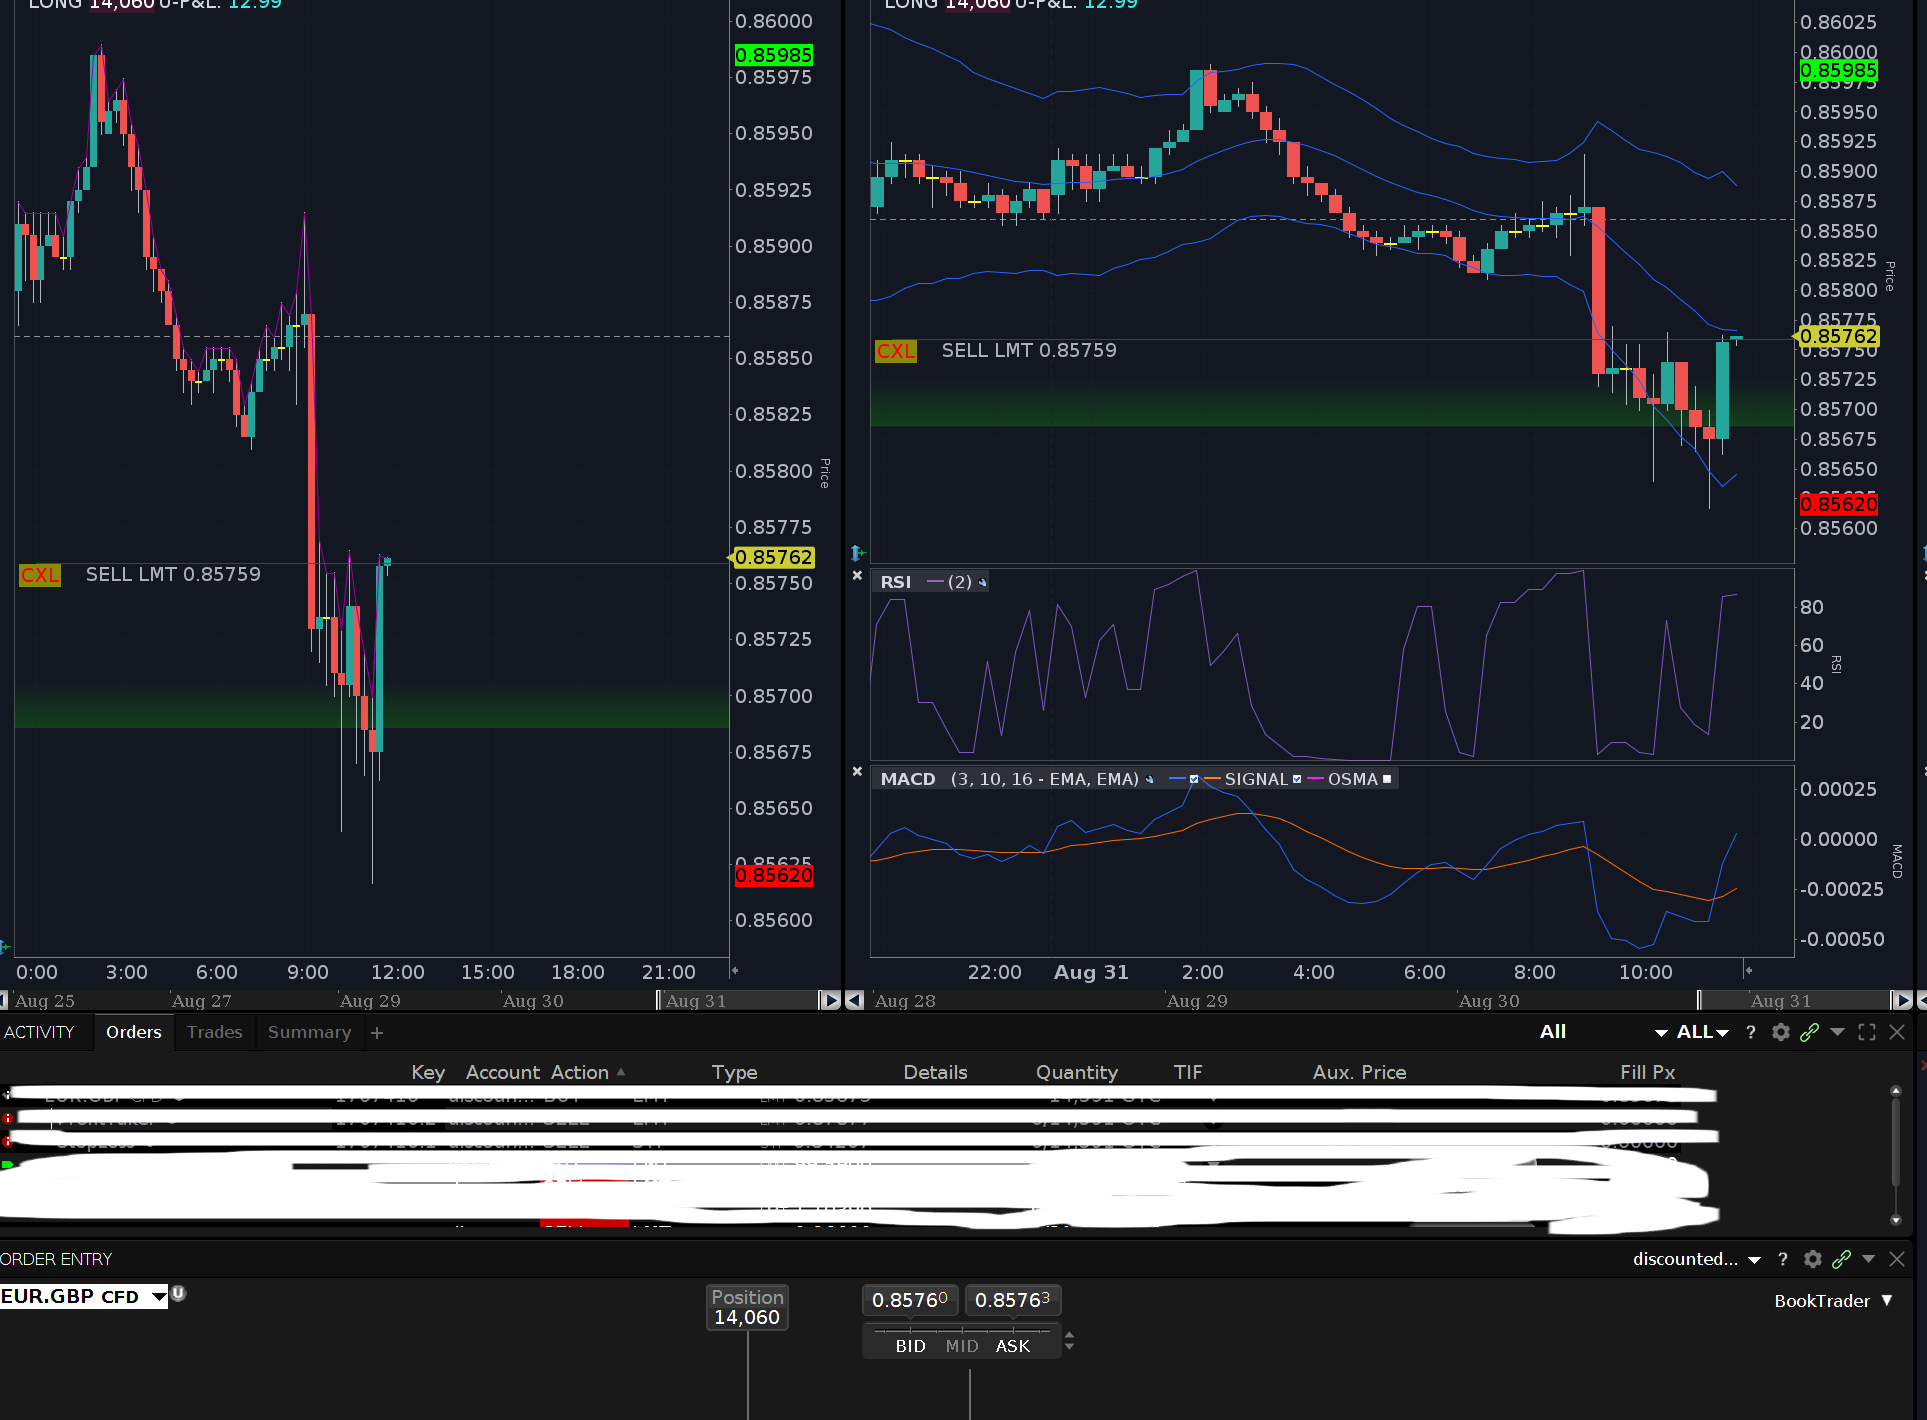Open RSI indicator settings wrench icon
1927x1420 pixels.
[982, 582]
